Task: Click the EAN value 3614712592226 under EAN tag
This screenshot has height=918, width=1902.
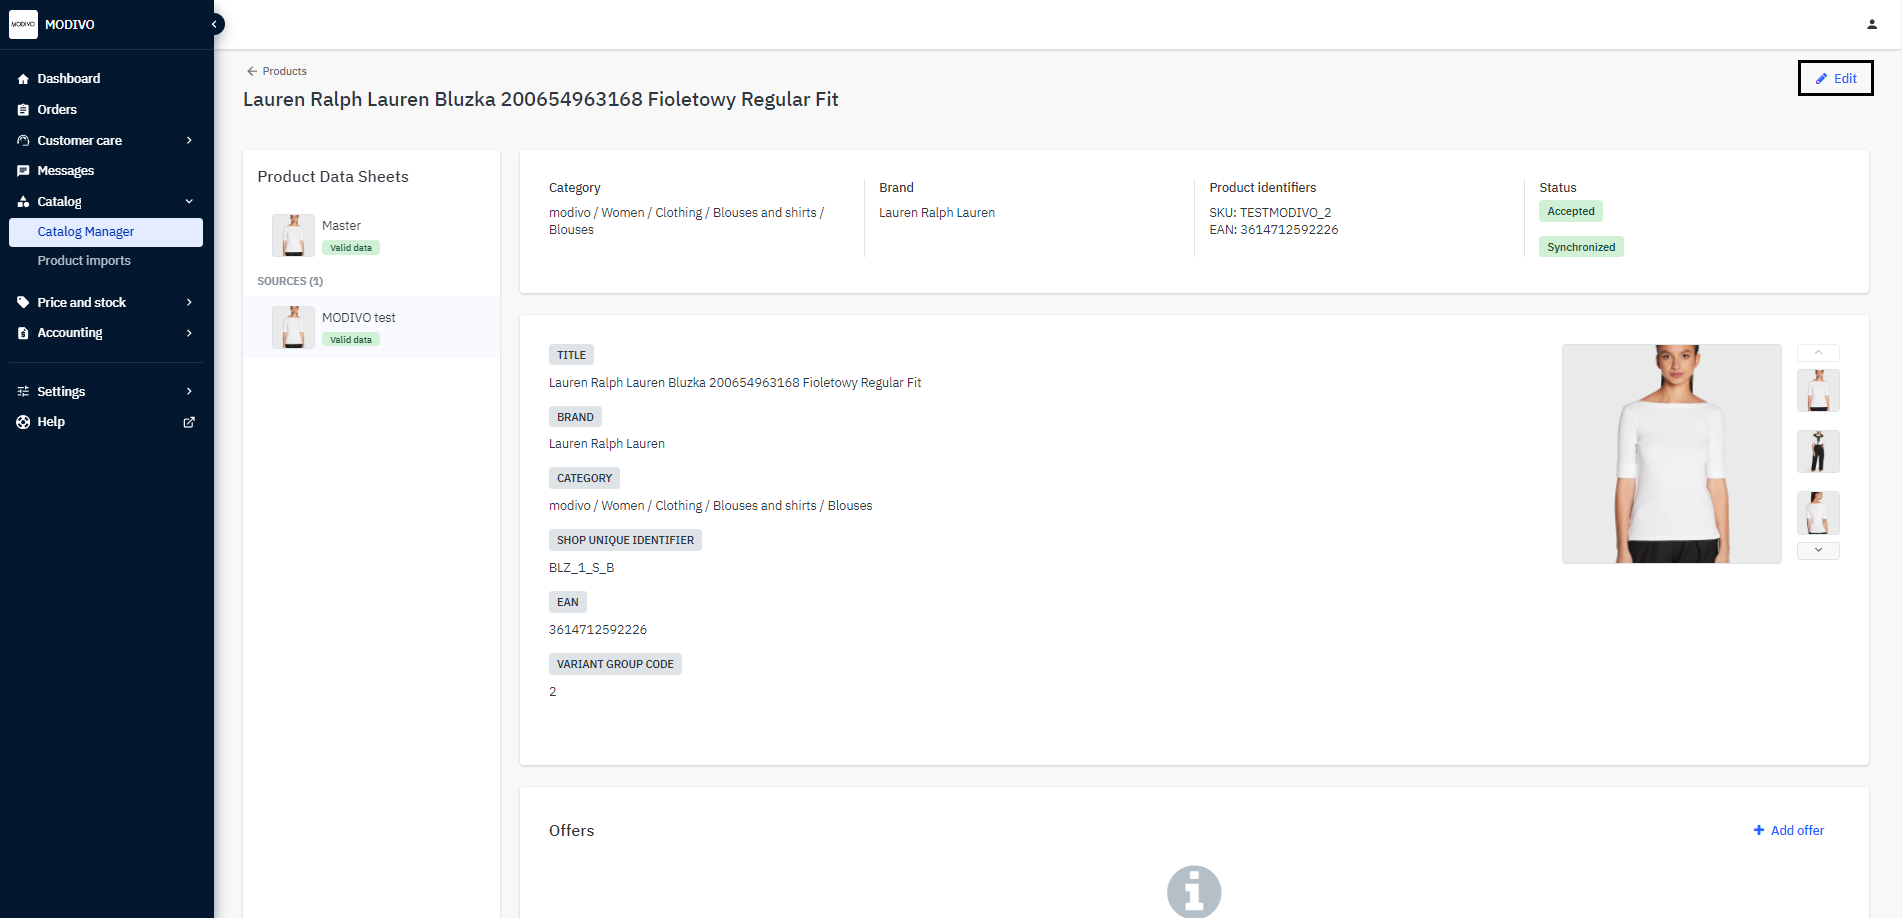Action: 598,630
